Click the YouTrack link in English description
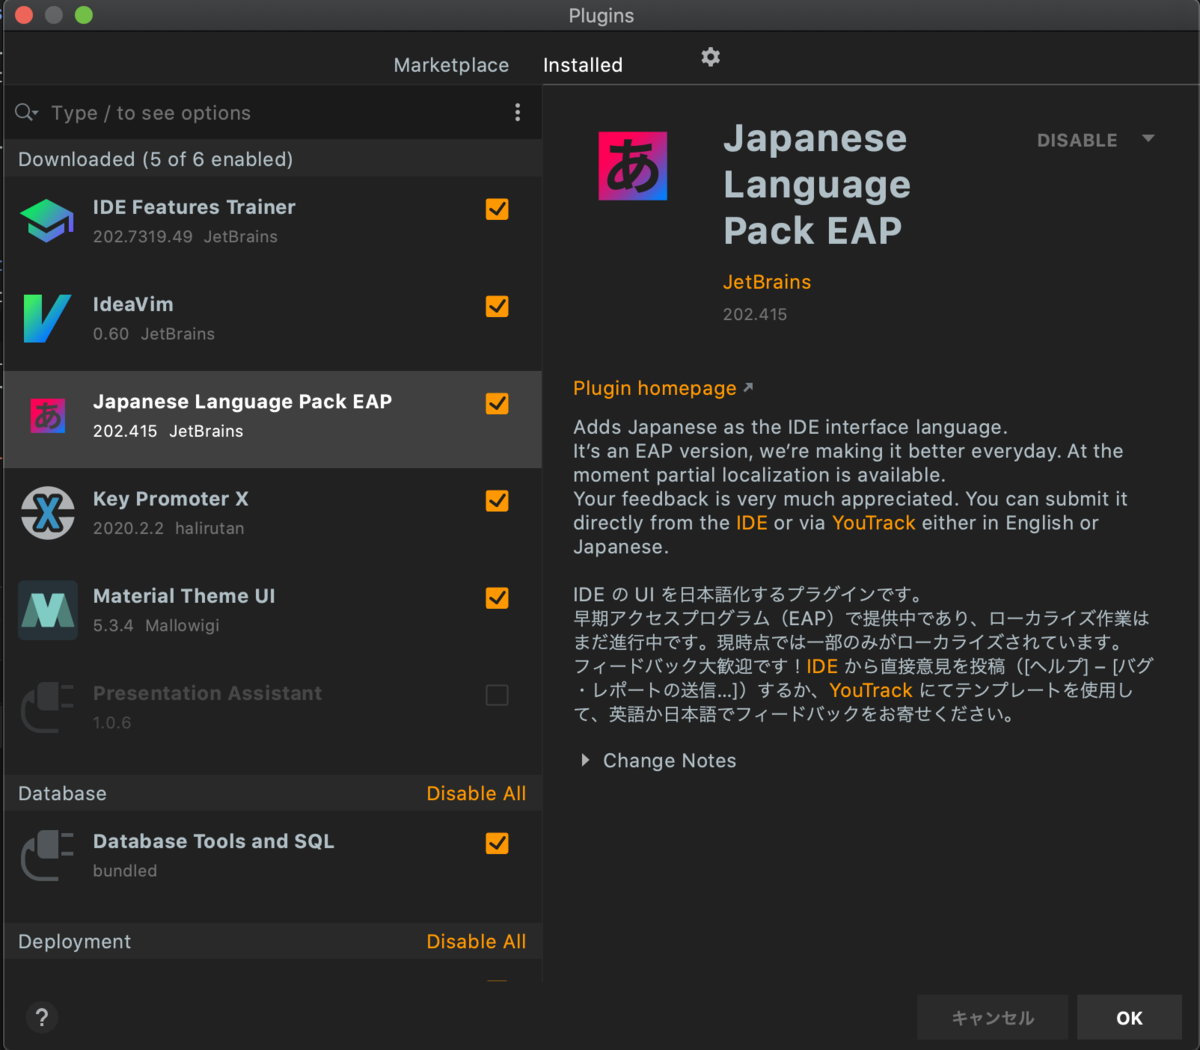Viewport: 1200px width, 1050px height. pos(873,523)
